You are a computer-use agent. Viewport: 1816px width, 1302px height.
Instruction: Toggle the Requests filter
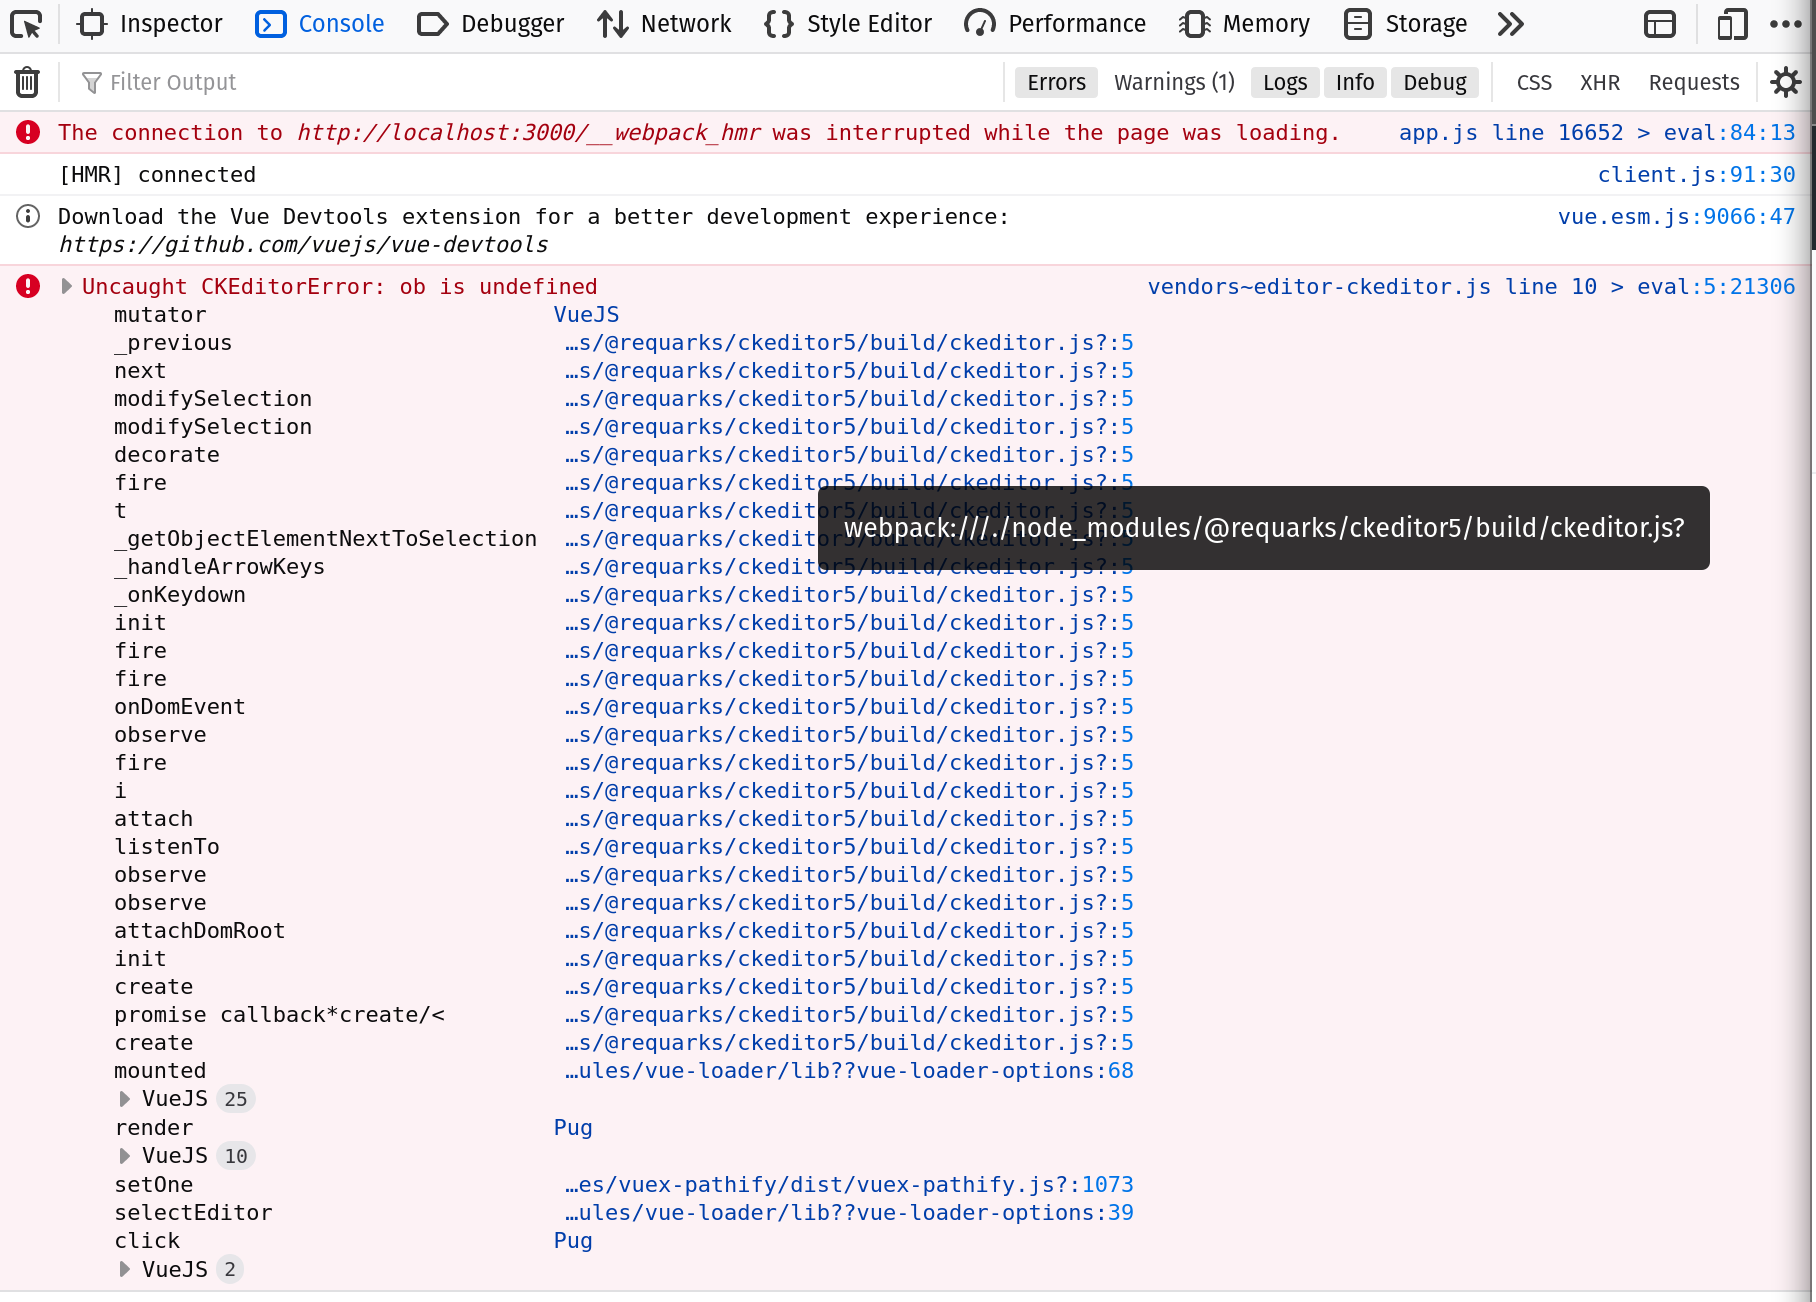click(1694, 82)
